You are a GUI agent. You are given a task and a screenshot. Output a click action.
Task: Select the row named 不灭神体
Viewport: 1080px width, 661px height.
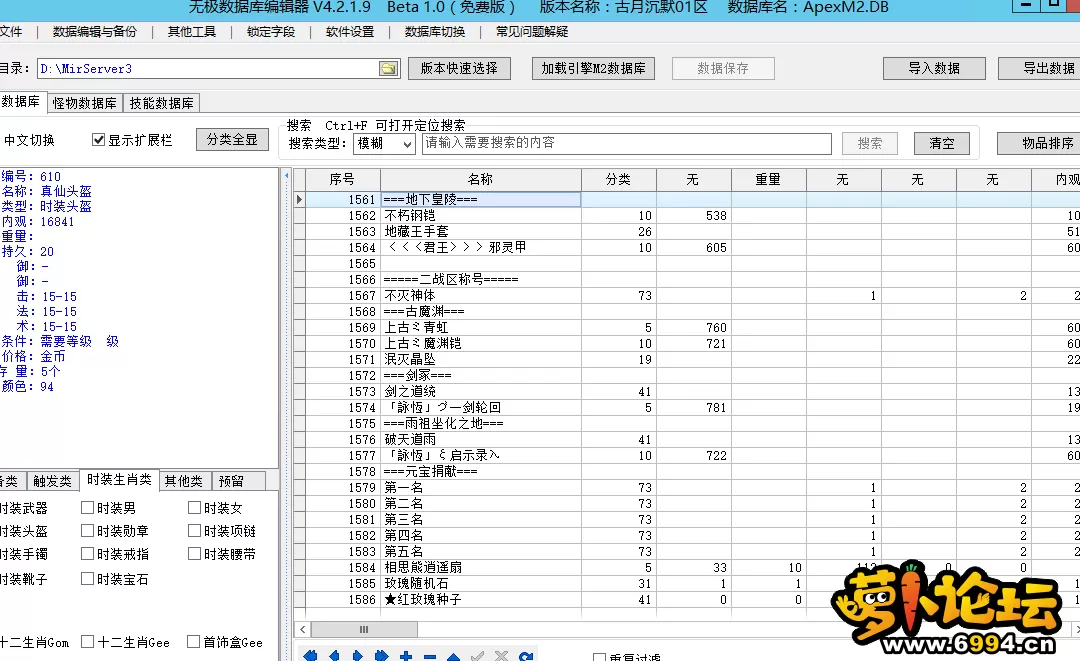pos(686,295)
